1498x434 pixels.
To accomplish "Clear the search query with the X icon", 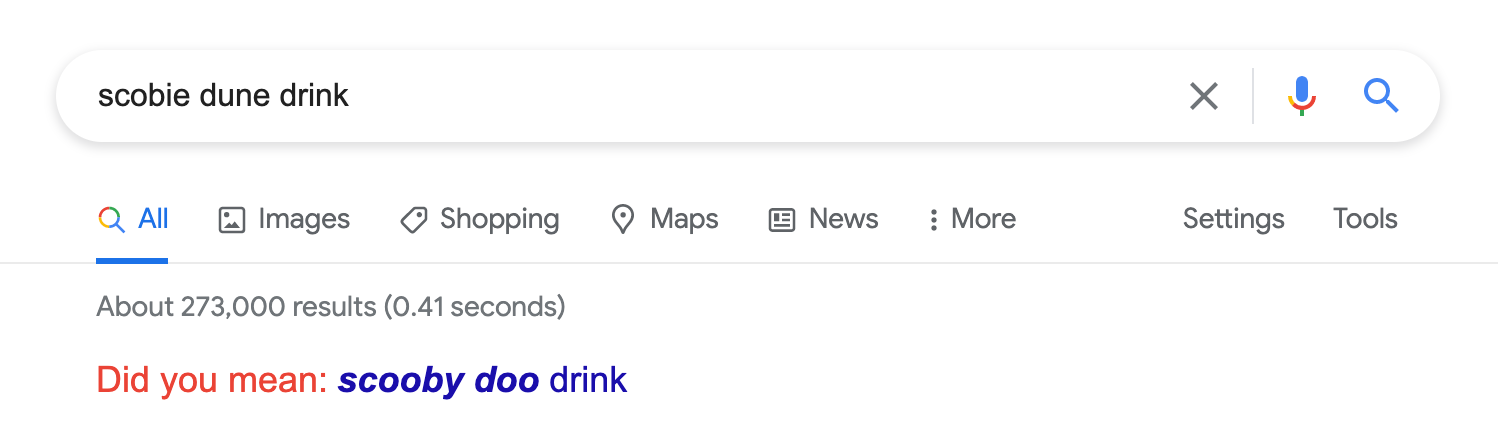I will click(x=1204, y=96).
